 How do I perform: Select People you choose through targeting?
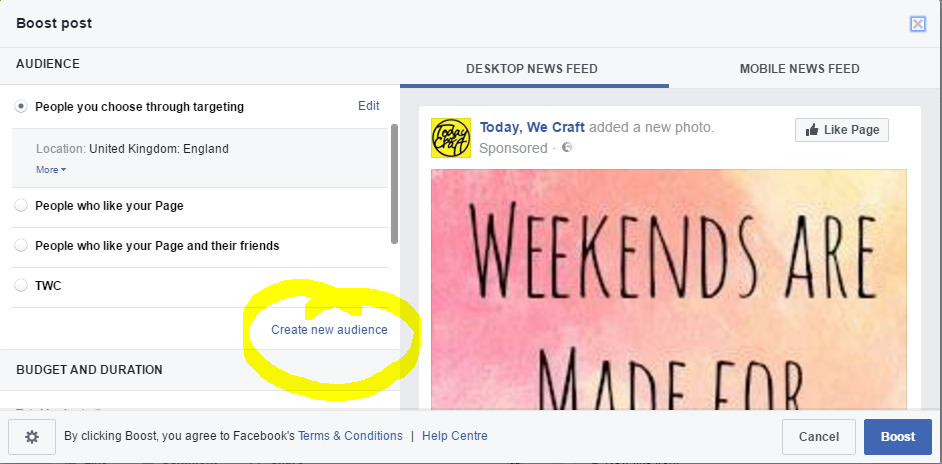[x=21, y=106]
